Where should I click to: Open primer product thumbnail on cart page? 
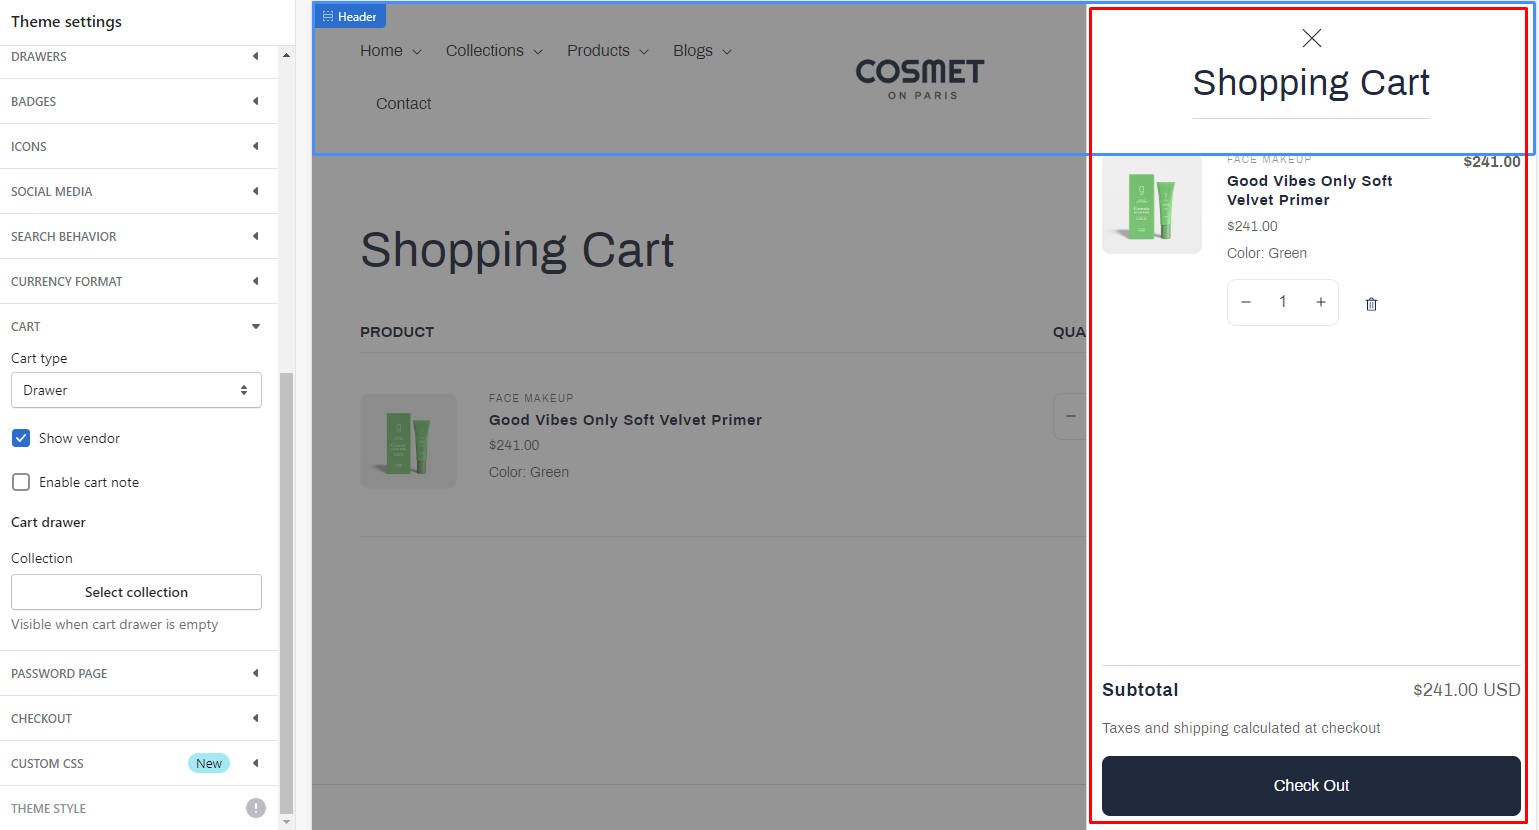pos(408,441)
